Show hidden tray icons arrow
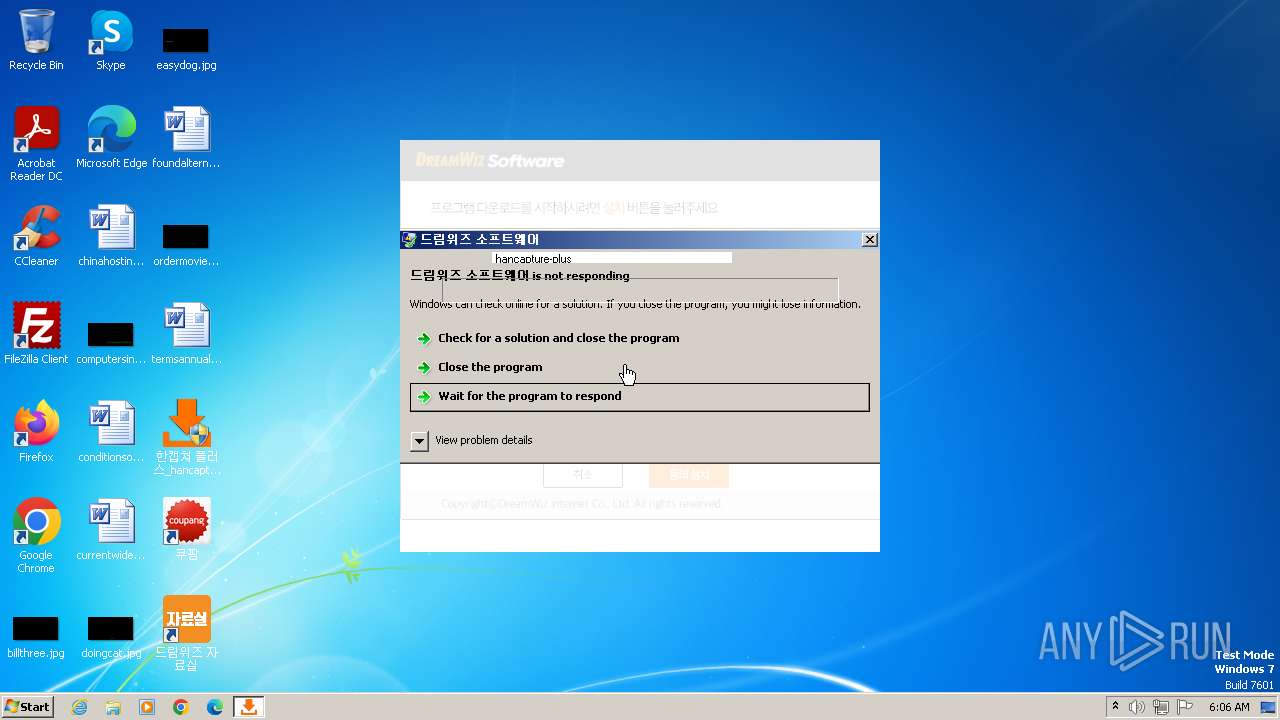This screenshot has height=720, width=1280. coord(1115,707)
